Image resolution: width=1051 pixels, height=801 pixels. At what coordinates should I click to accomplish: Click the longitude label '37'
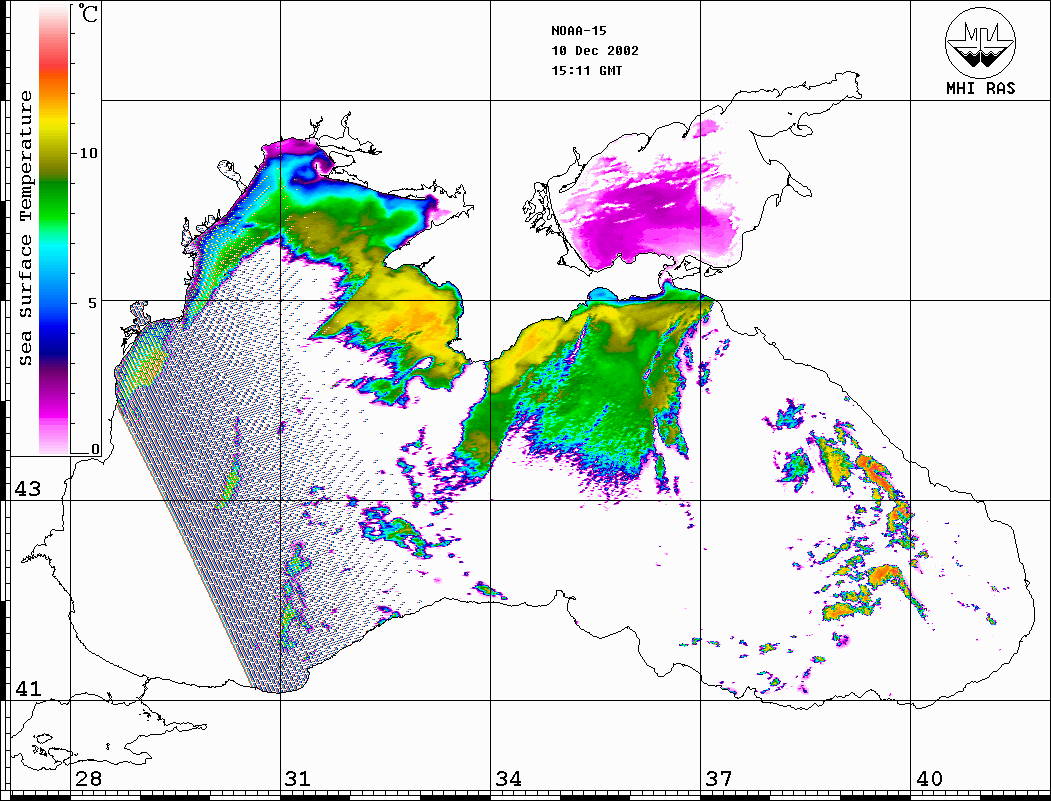point(719,778)
